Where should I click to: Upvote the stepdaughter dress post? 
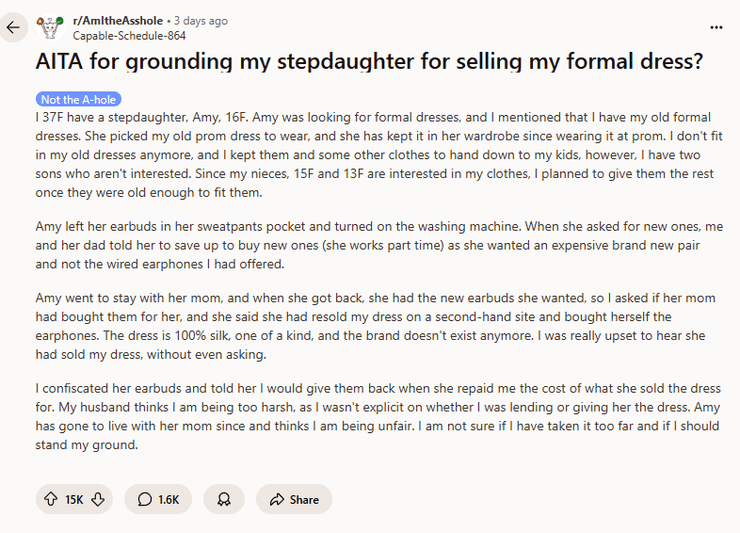pos(50,499)
